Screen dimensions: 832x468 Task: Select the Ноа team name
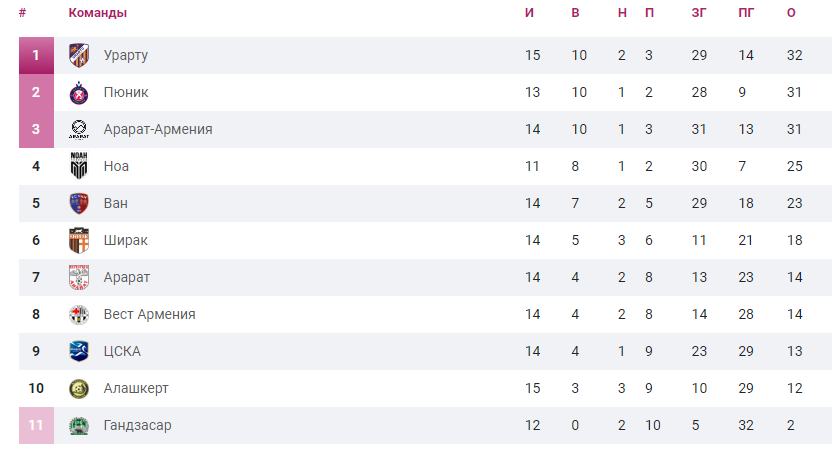point(116,166)
